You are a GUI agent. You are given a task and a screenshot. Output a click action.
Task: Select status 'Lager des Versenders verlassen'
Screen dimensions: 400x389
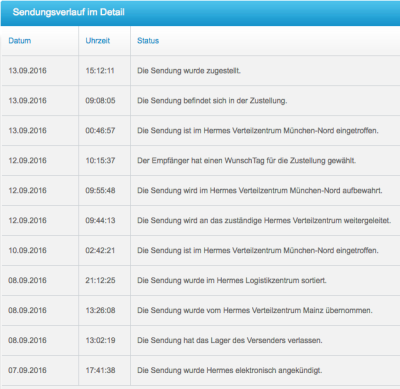(230, 341)
